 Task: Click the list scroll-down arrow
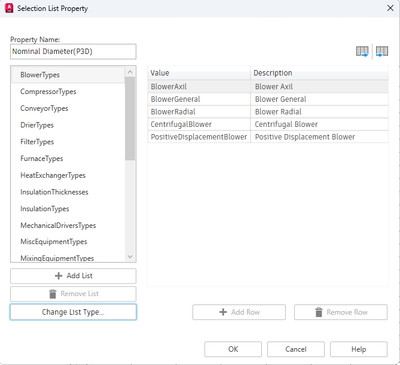tap(130, 257)
